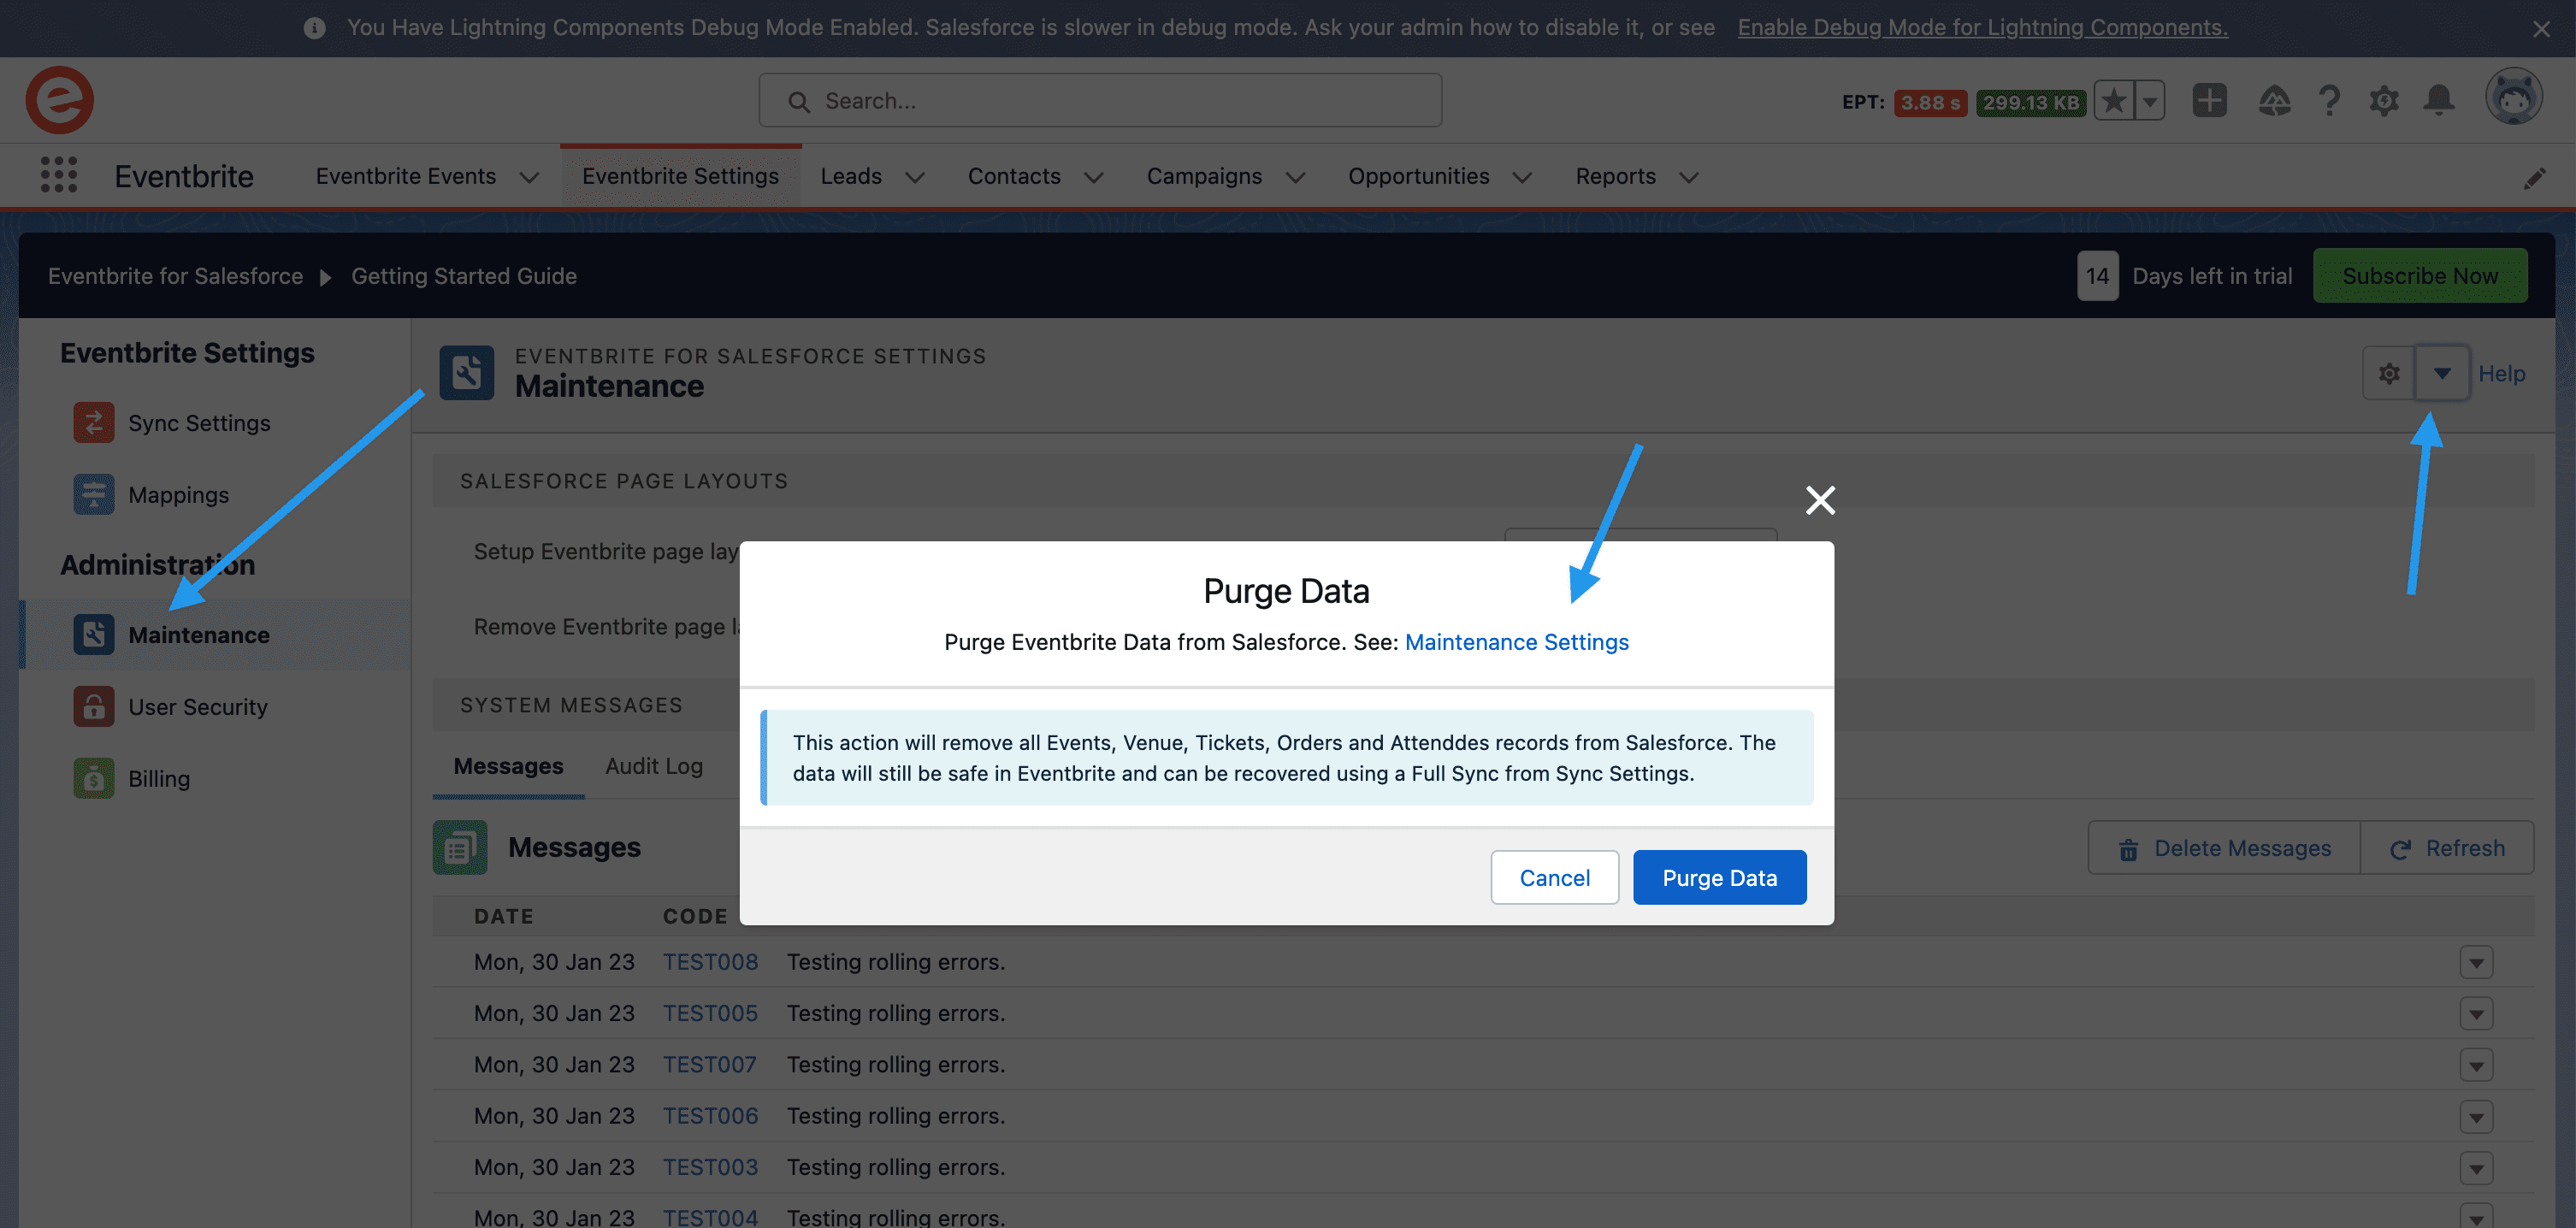Image resolution: width=2576 pixels, height=1228 pixels.
Task: Click Eventbrite for Salesforce breadcrumb
Action: 175,276
